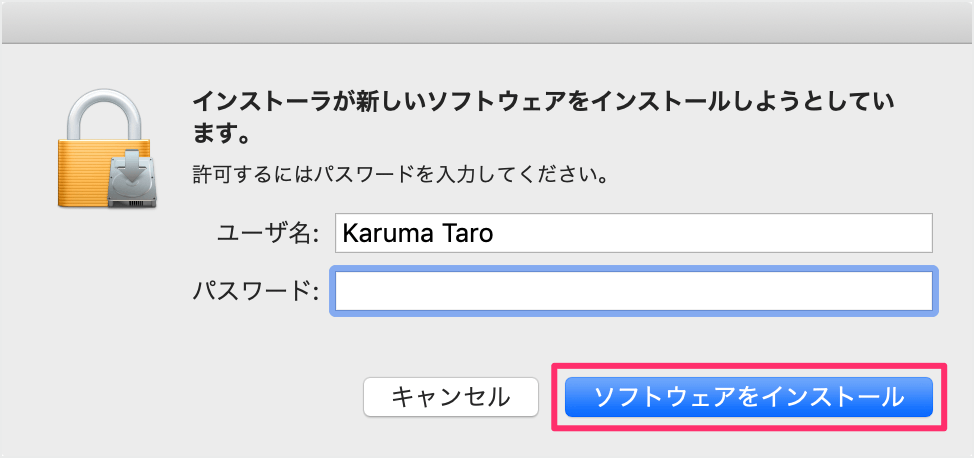Place the cursor on the Karuma Taro text
The height and width of the screenshot is (458, 974).
pos(417,233)
